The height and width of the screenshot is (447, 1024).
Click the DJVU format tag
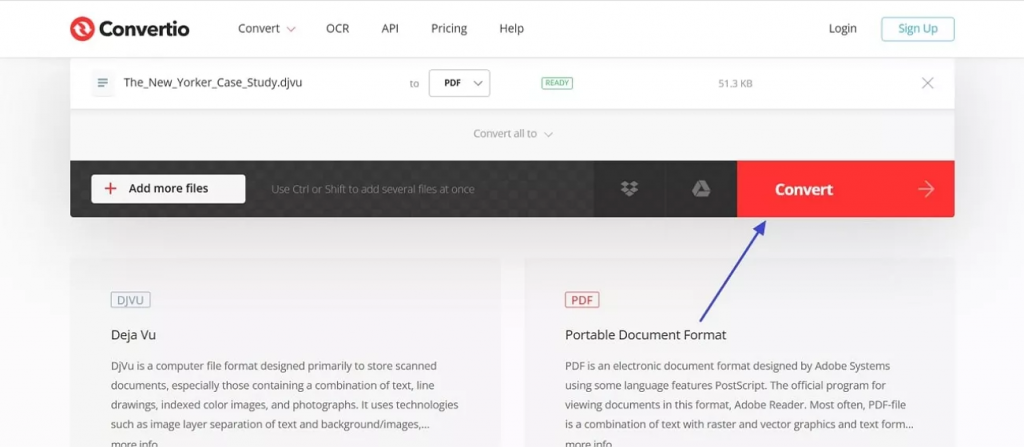tap(131, 300)
